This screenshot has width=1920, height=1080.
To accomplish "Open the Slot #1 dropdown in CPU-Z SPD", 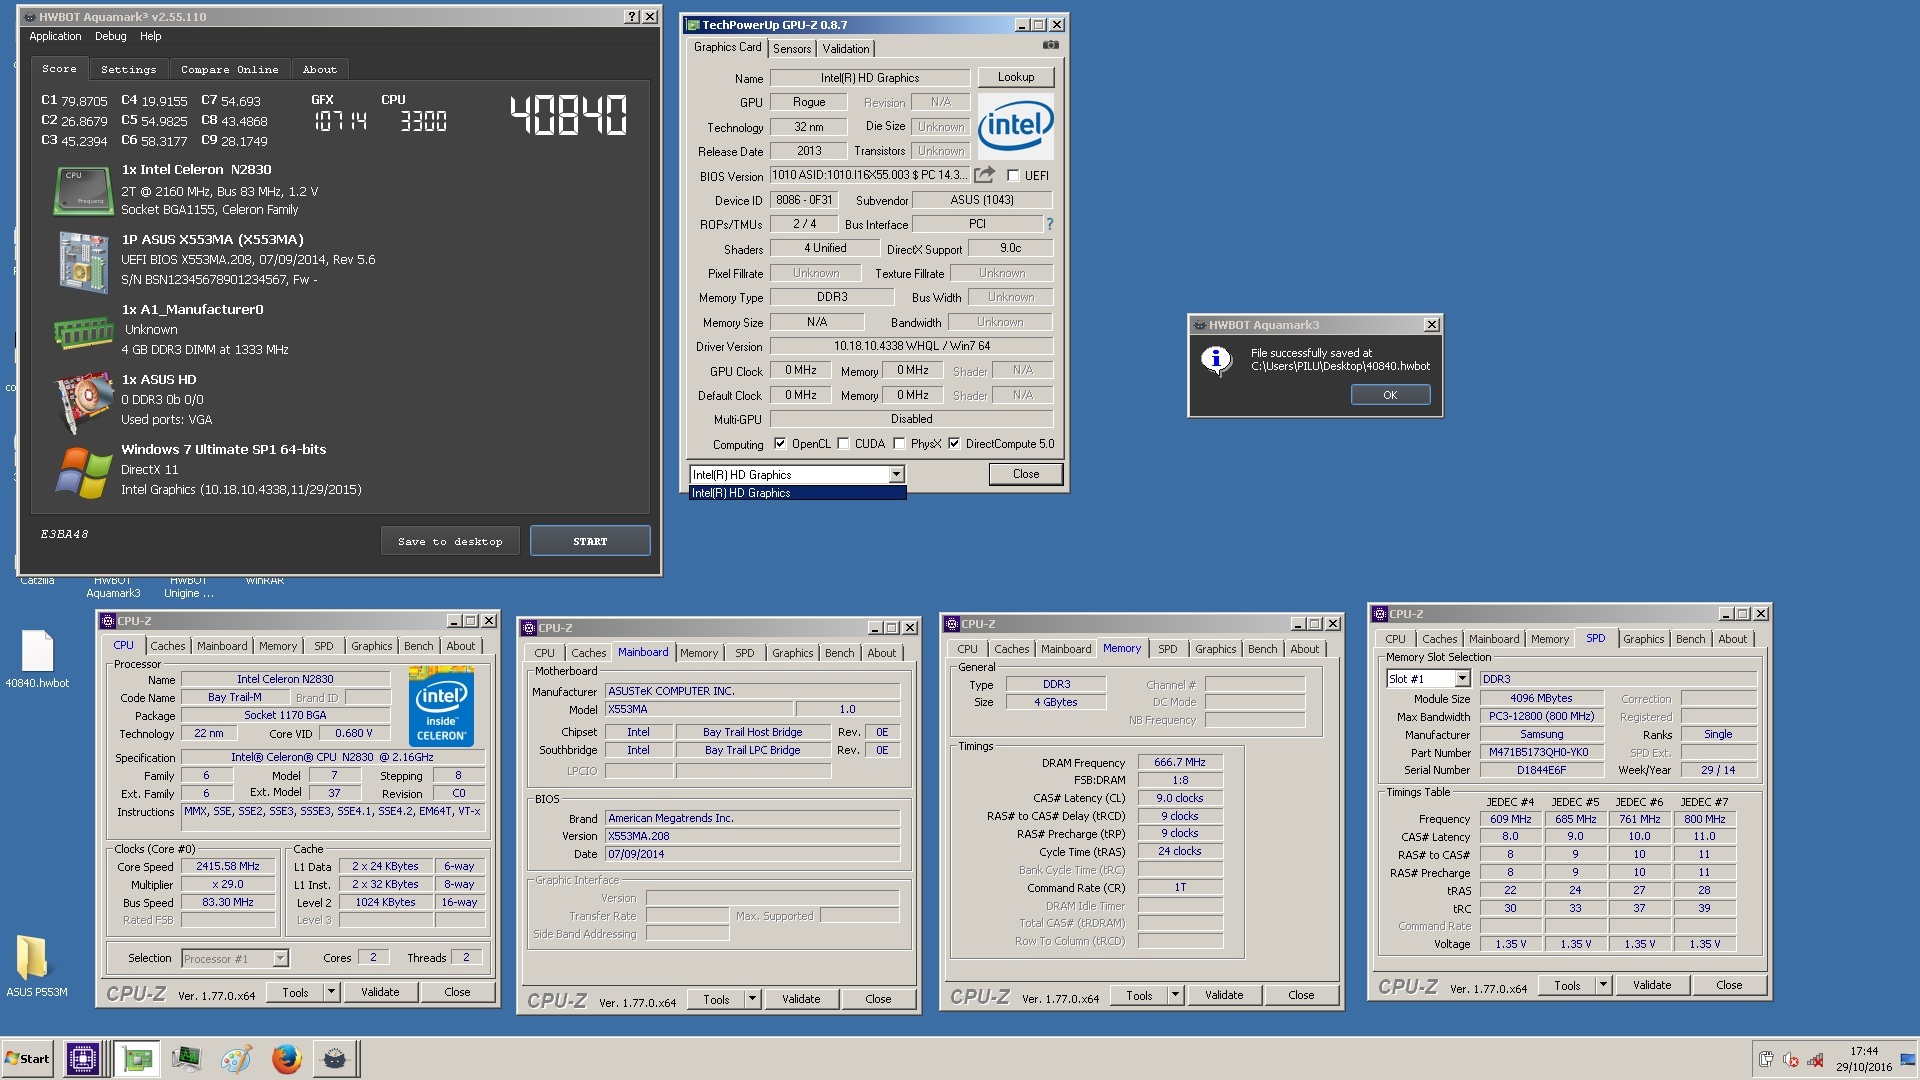I will [x=1462, y=679].
